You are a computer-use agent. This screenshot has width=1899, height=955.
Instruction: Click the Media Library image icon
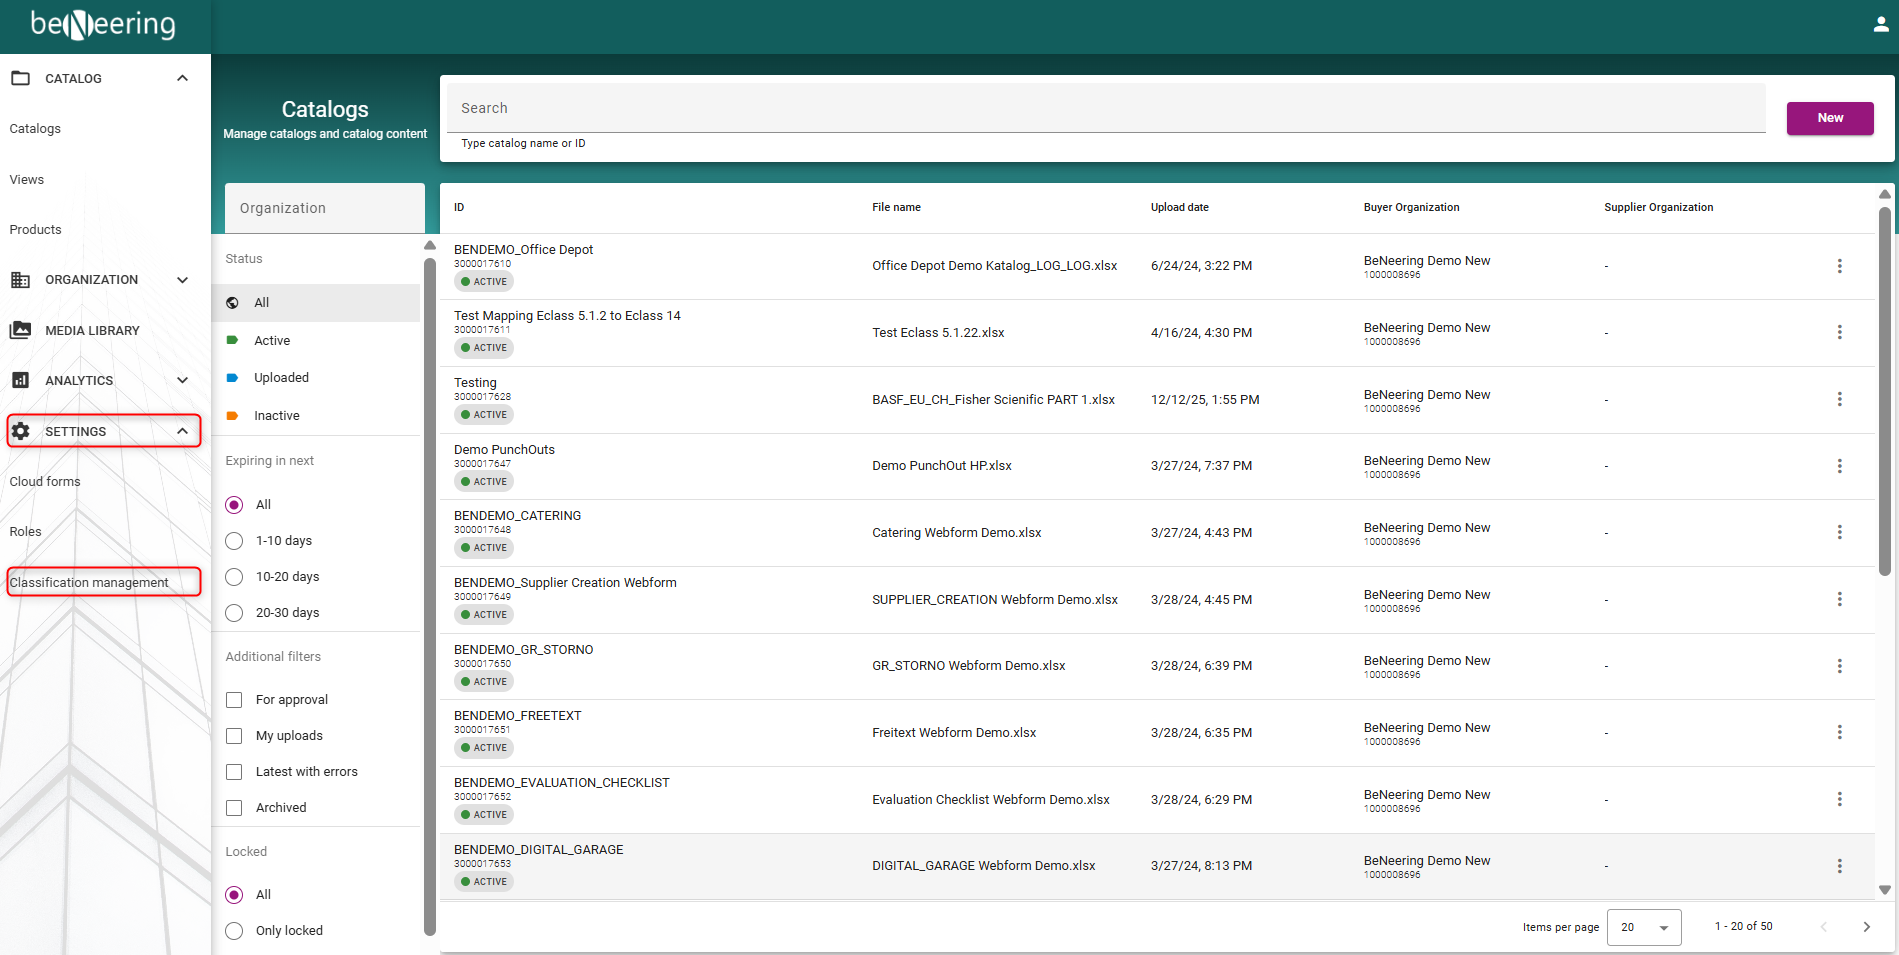coord(20,330)
